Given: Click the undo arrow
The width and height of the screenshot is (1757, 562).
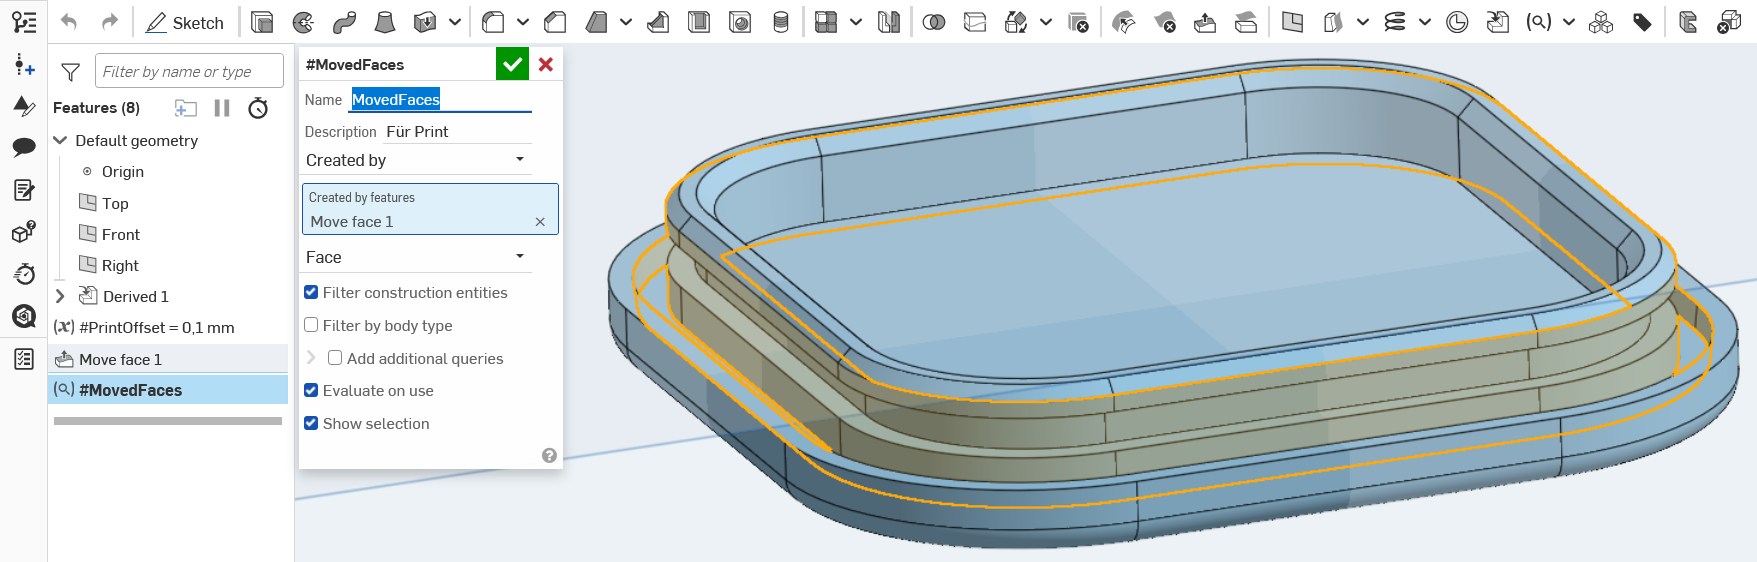Looking at the screenshot, I should tap(69, 22).
